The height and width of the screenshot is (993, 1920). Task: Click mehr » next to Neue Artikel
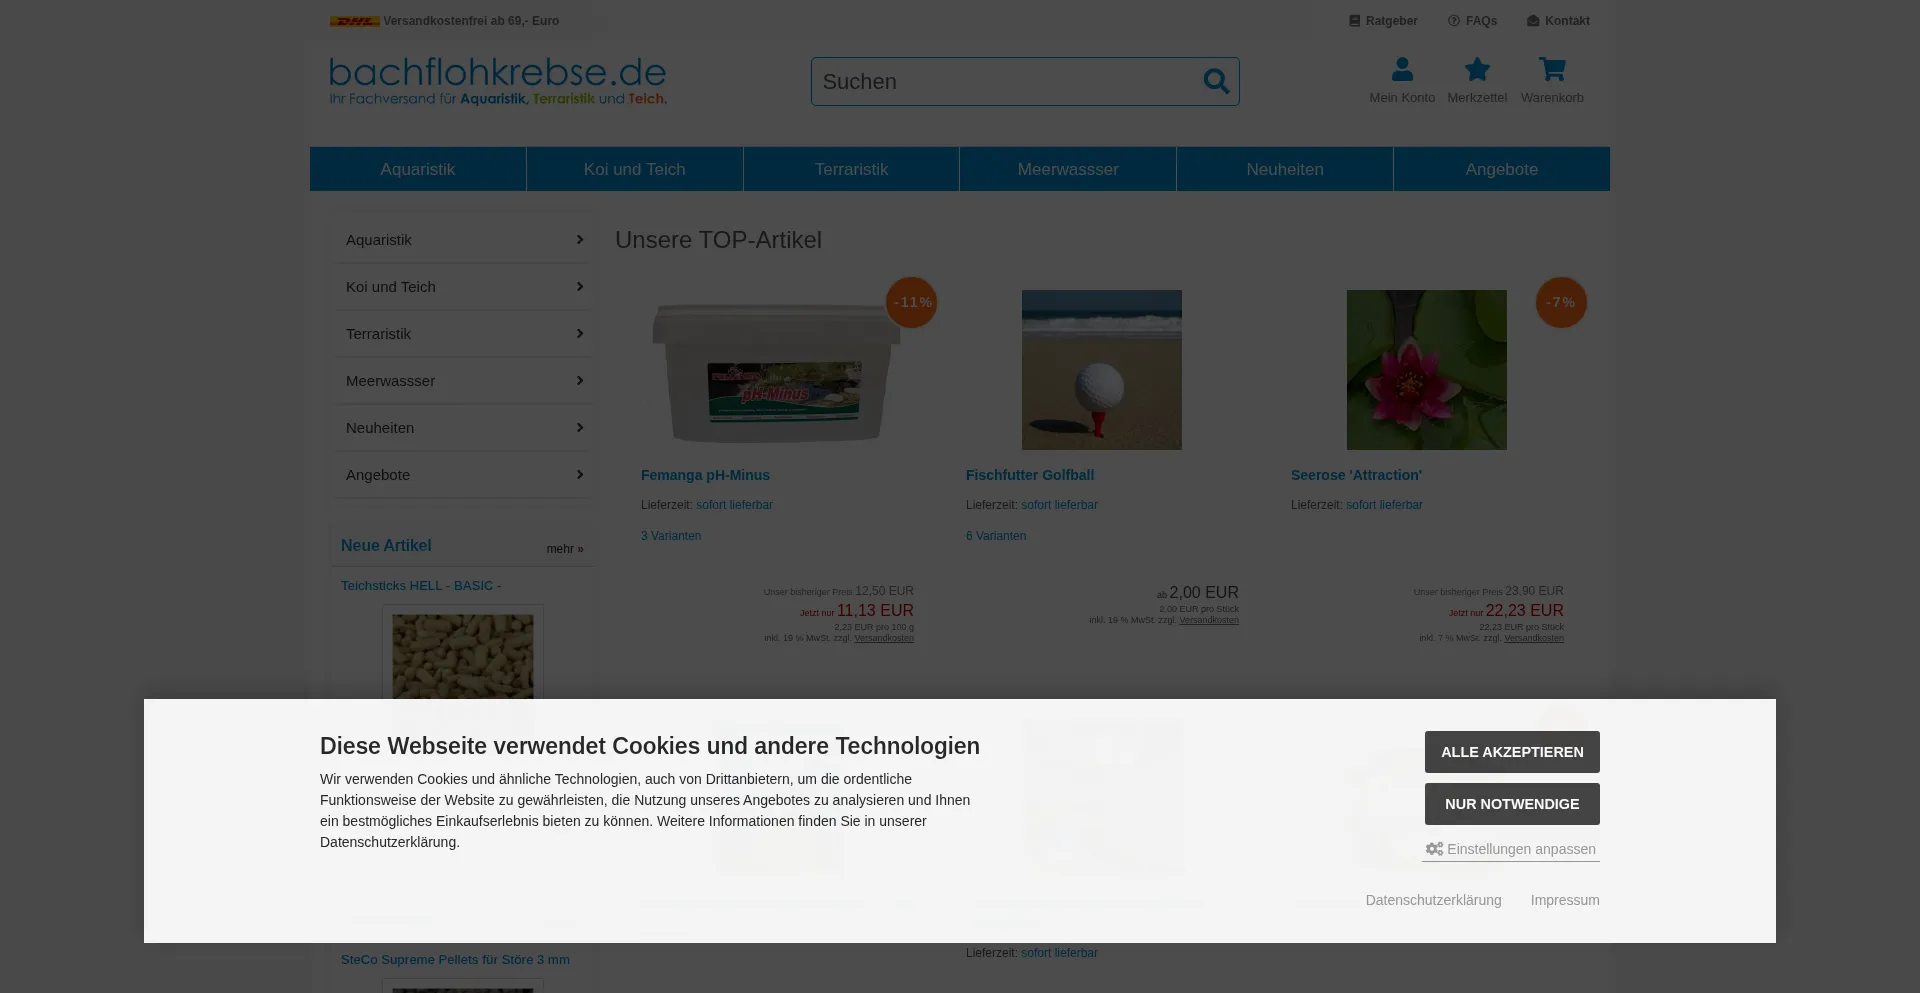coord(565,549)
